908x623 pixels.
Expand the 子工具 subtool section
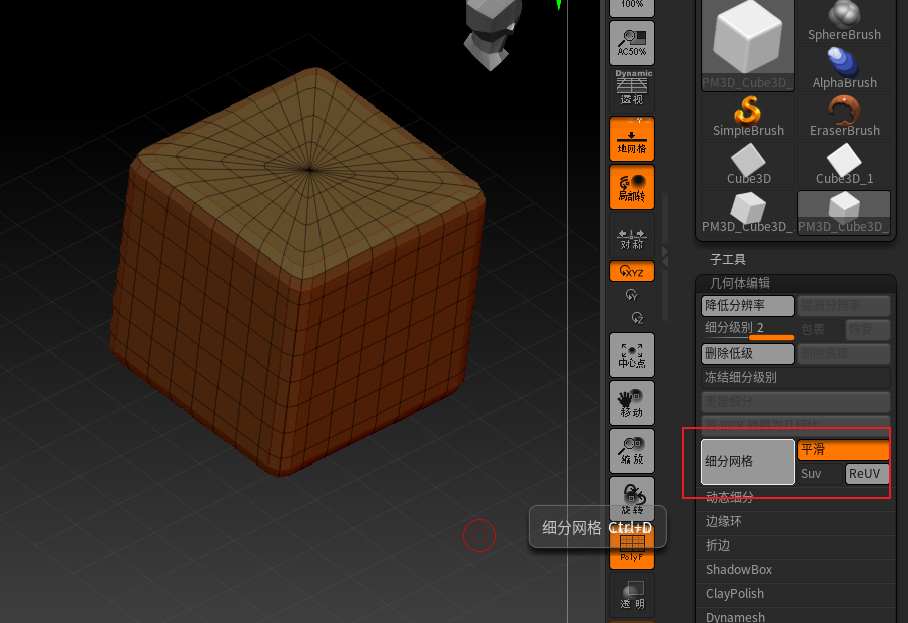pyautogui.click(x=728, y=259)
